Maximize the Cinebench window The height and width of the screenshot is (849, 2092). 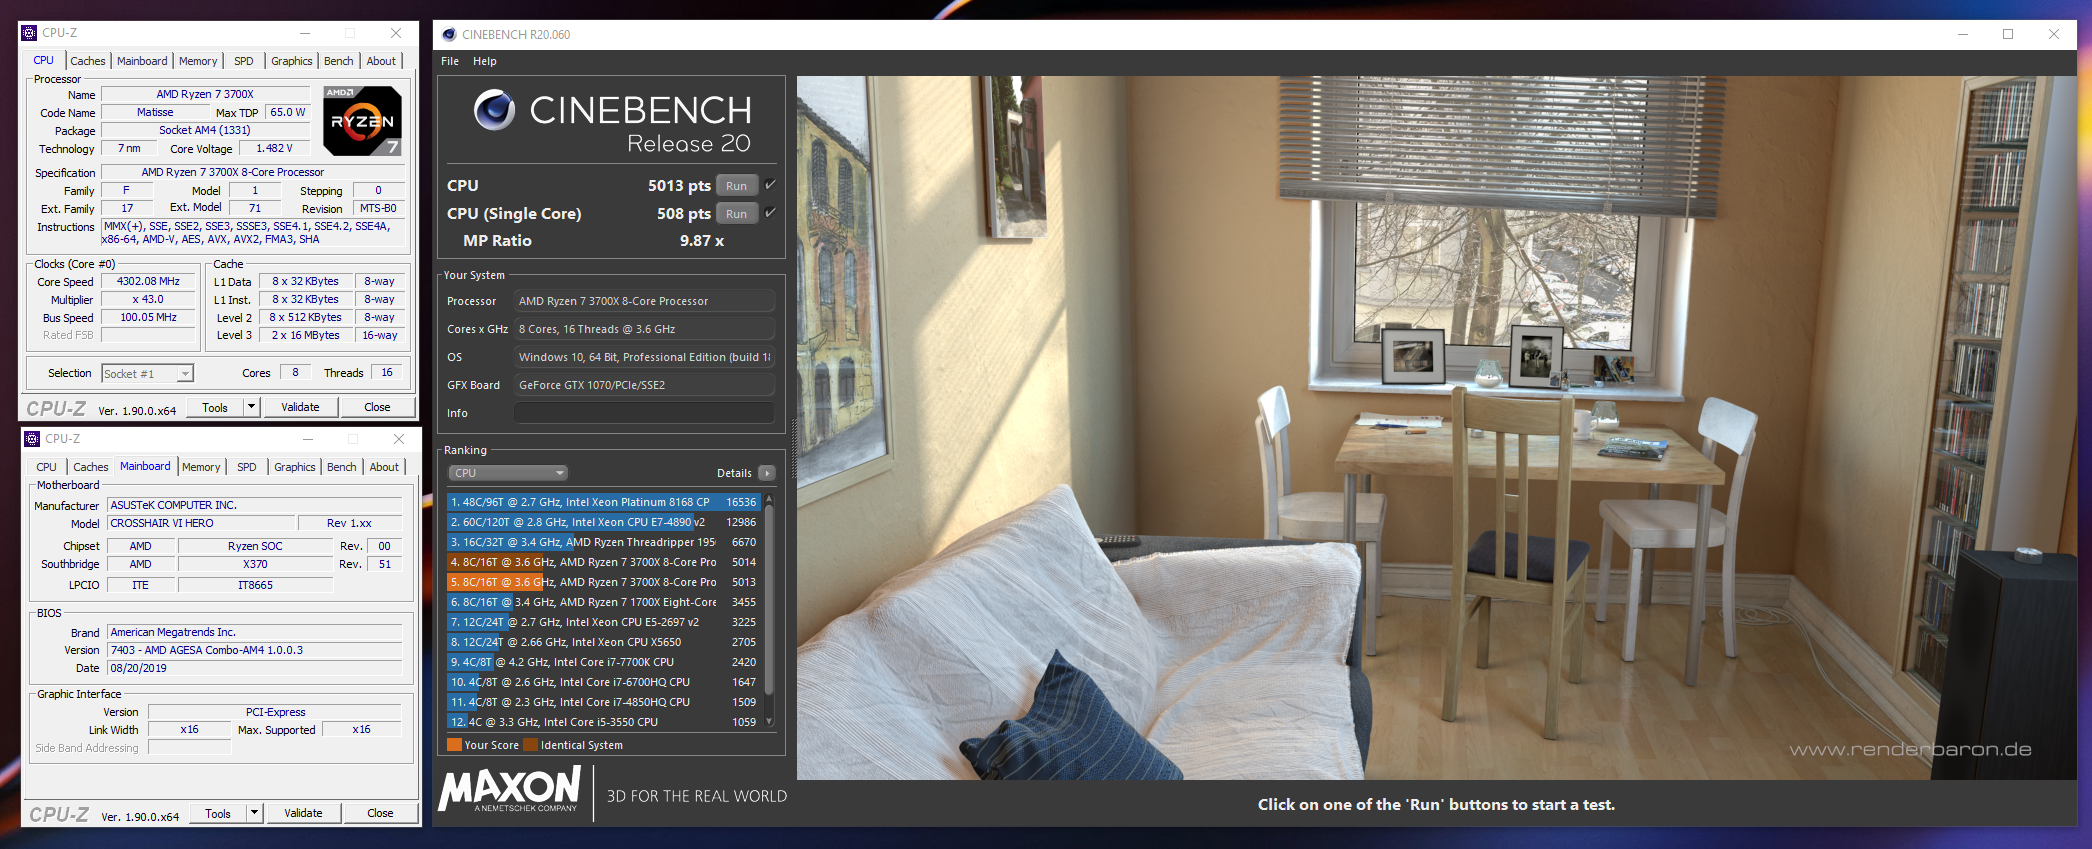(x=2007, y=34)
